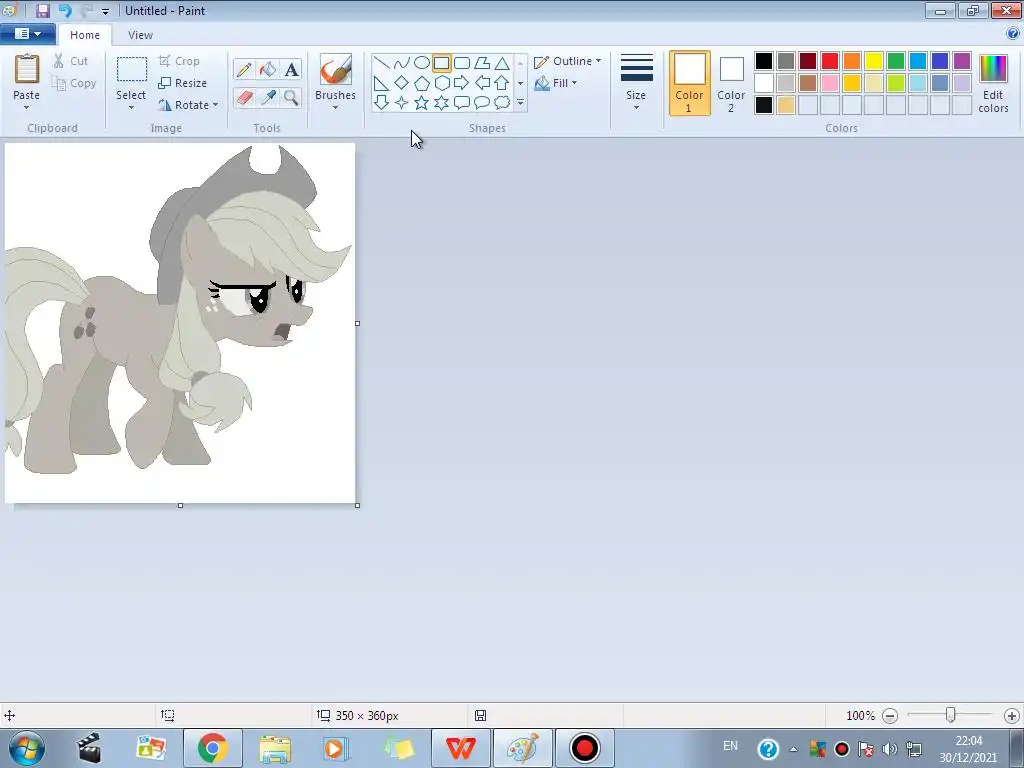This screenshot has width=1024, height=768.
Task: Pick the red color swatch
Action: (830, 61)
